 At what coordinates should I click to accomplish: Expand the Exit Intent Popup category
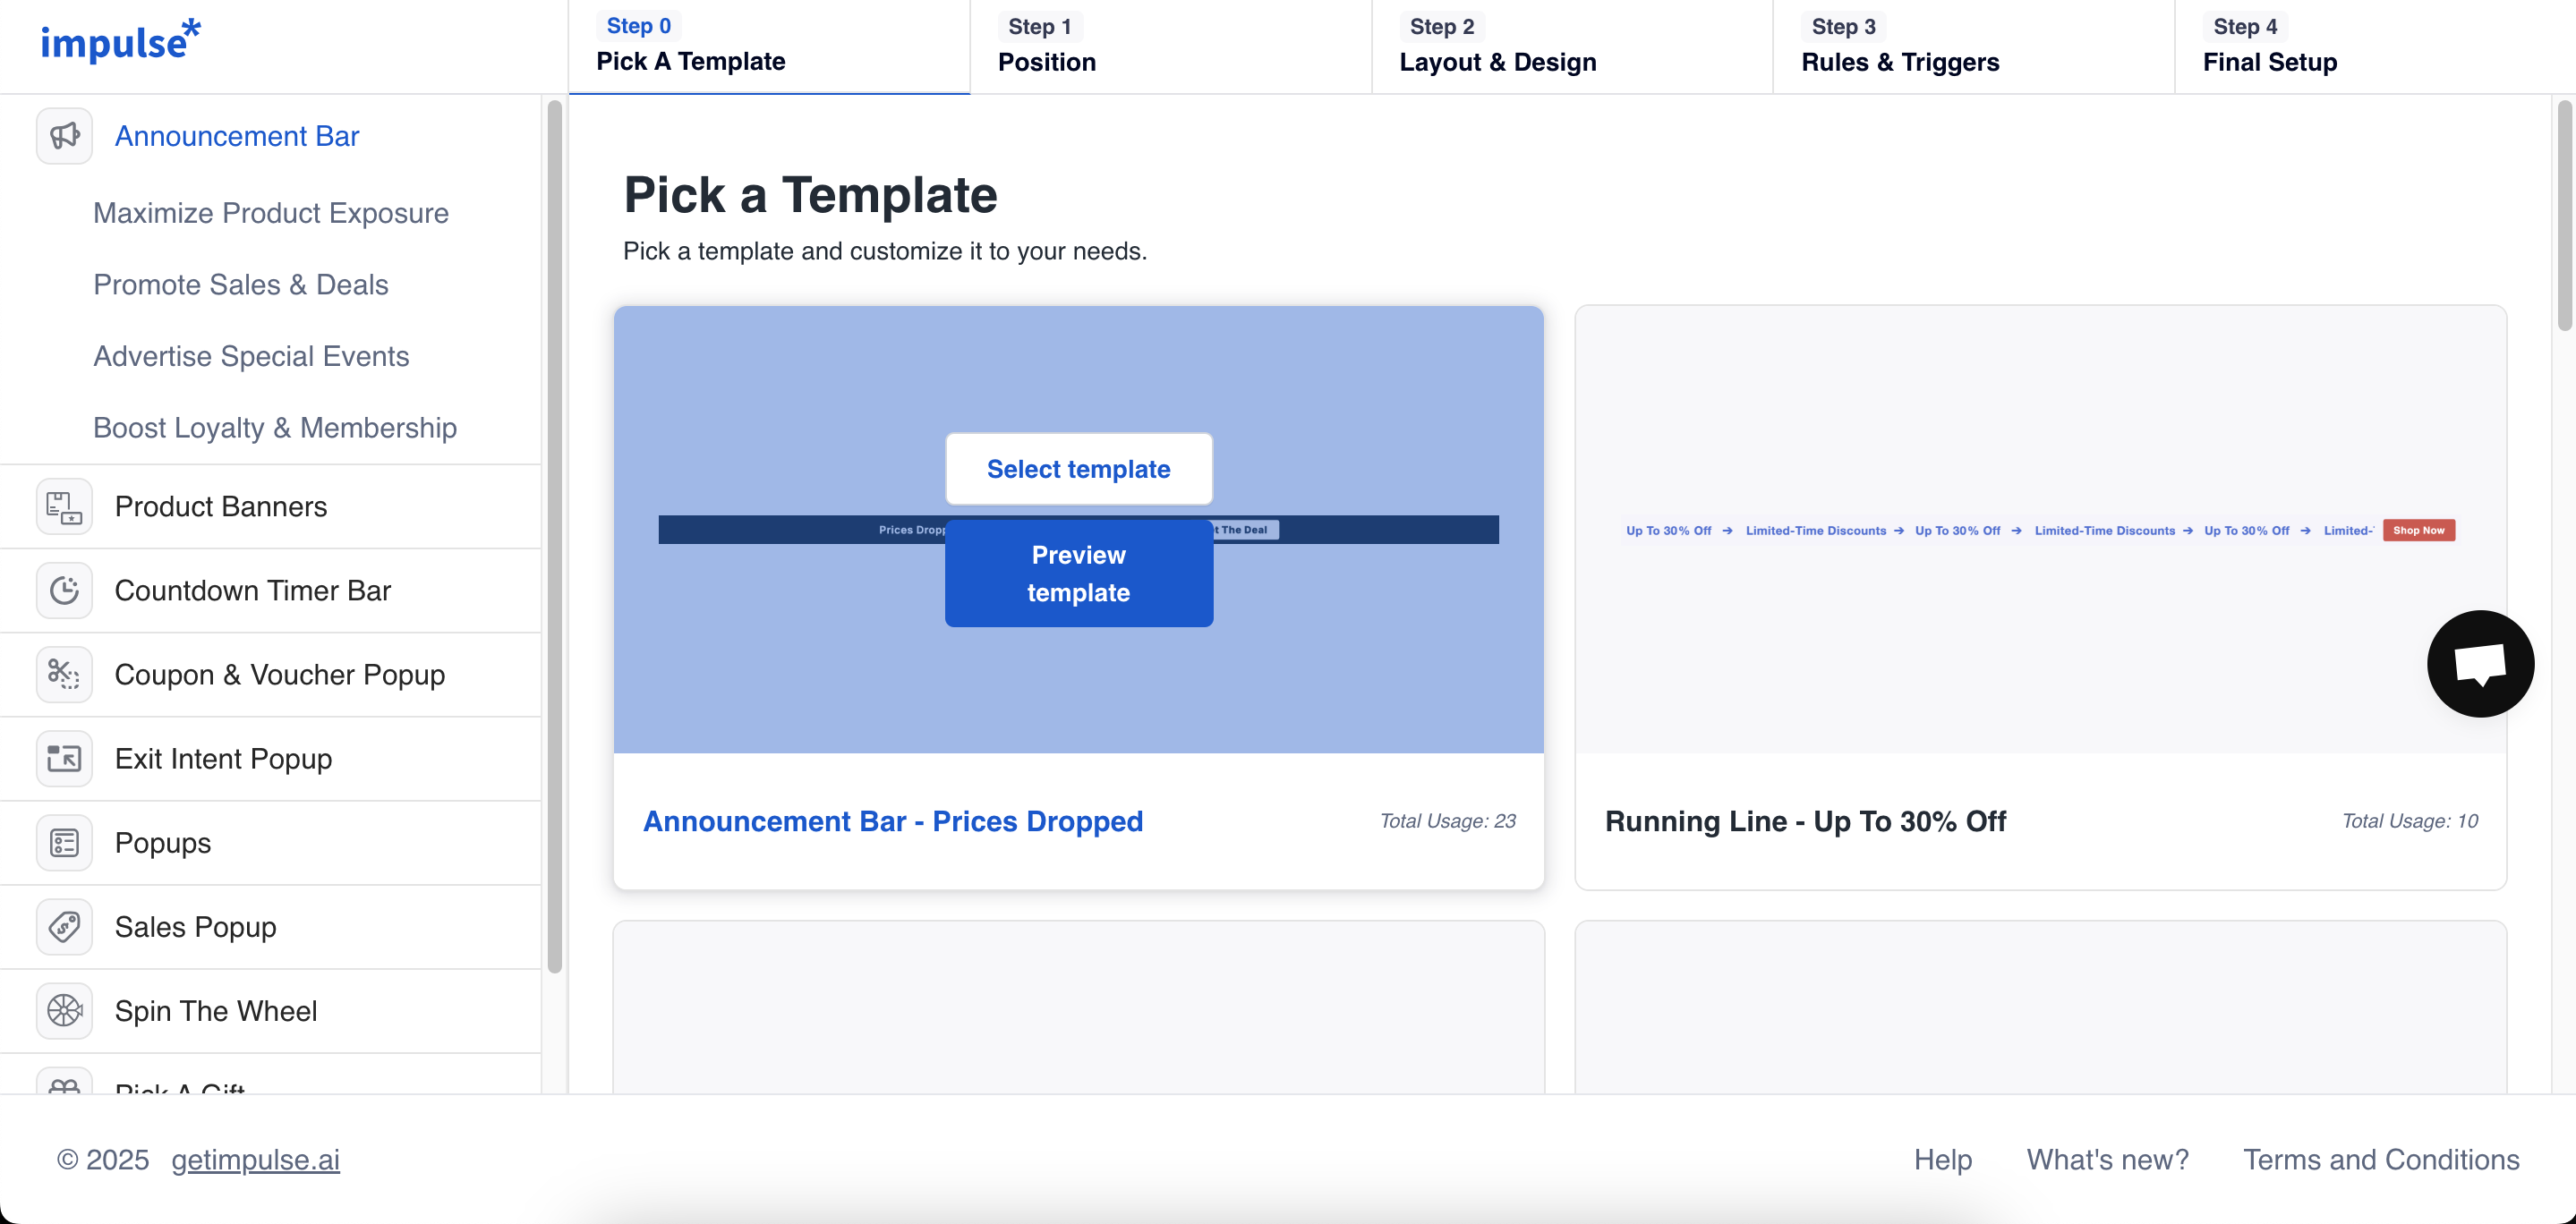(223, 759)
